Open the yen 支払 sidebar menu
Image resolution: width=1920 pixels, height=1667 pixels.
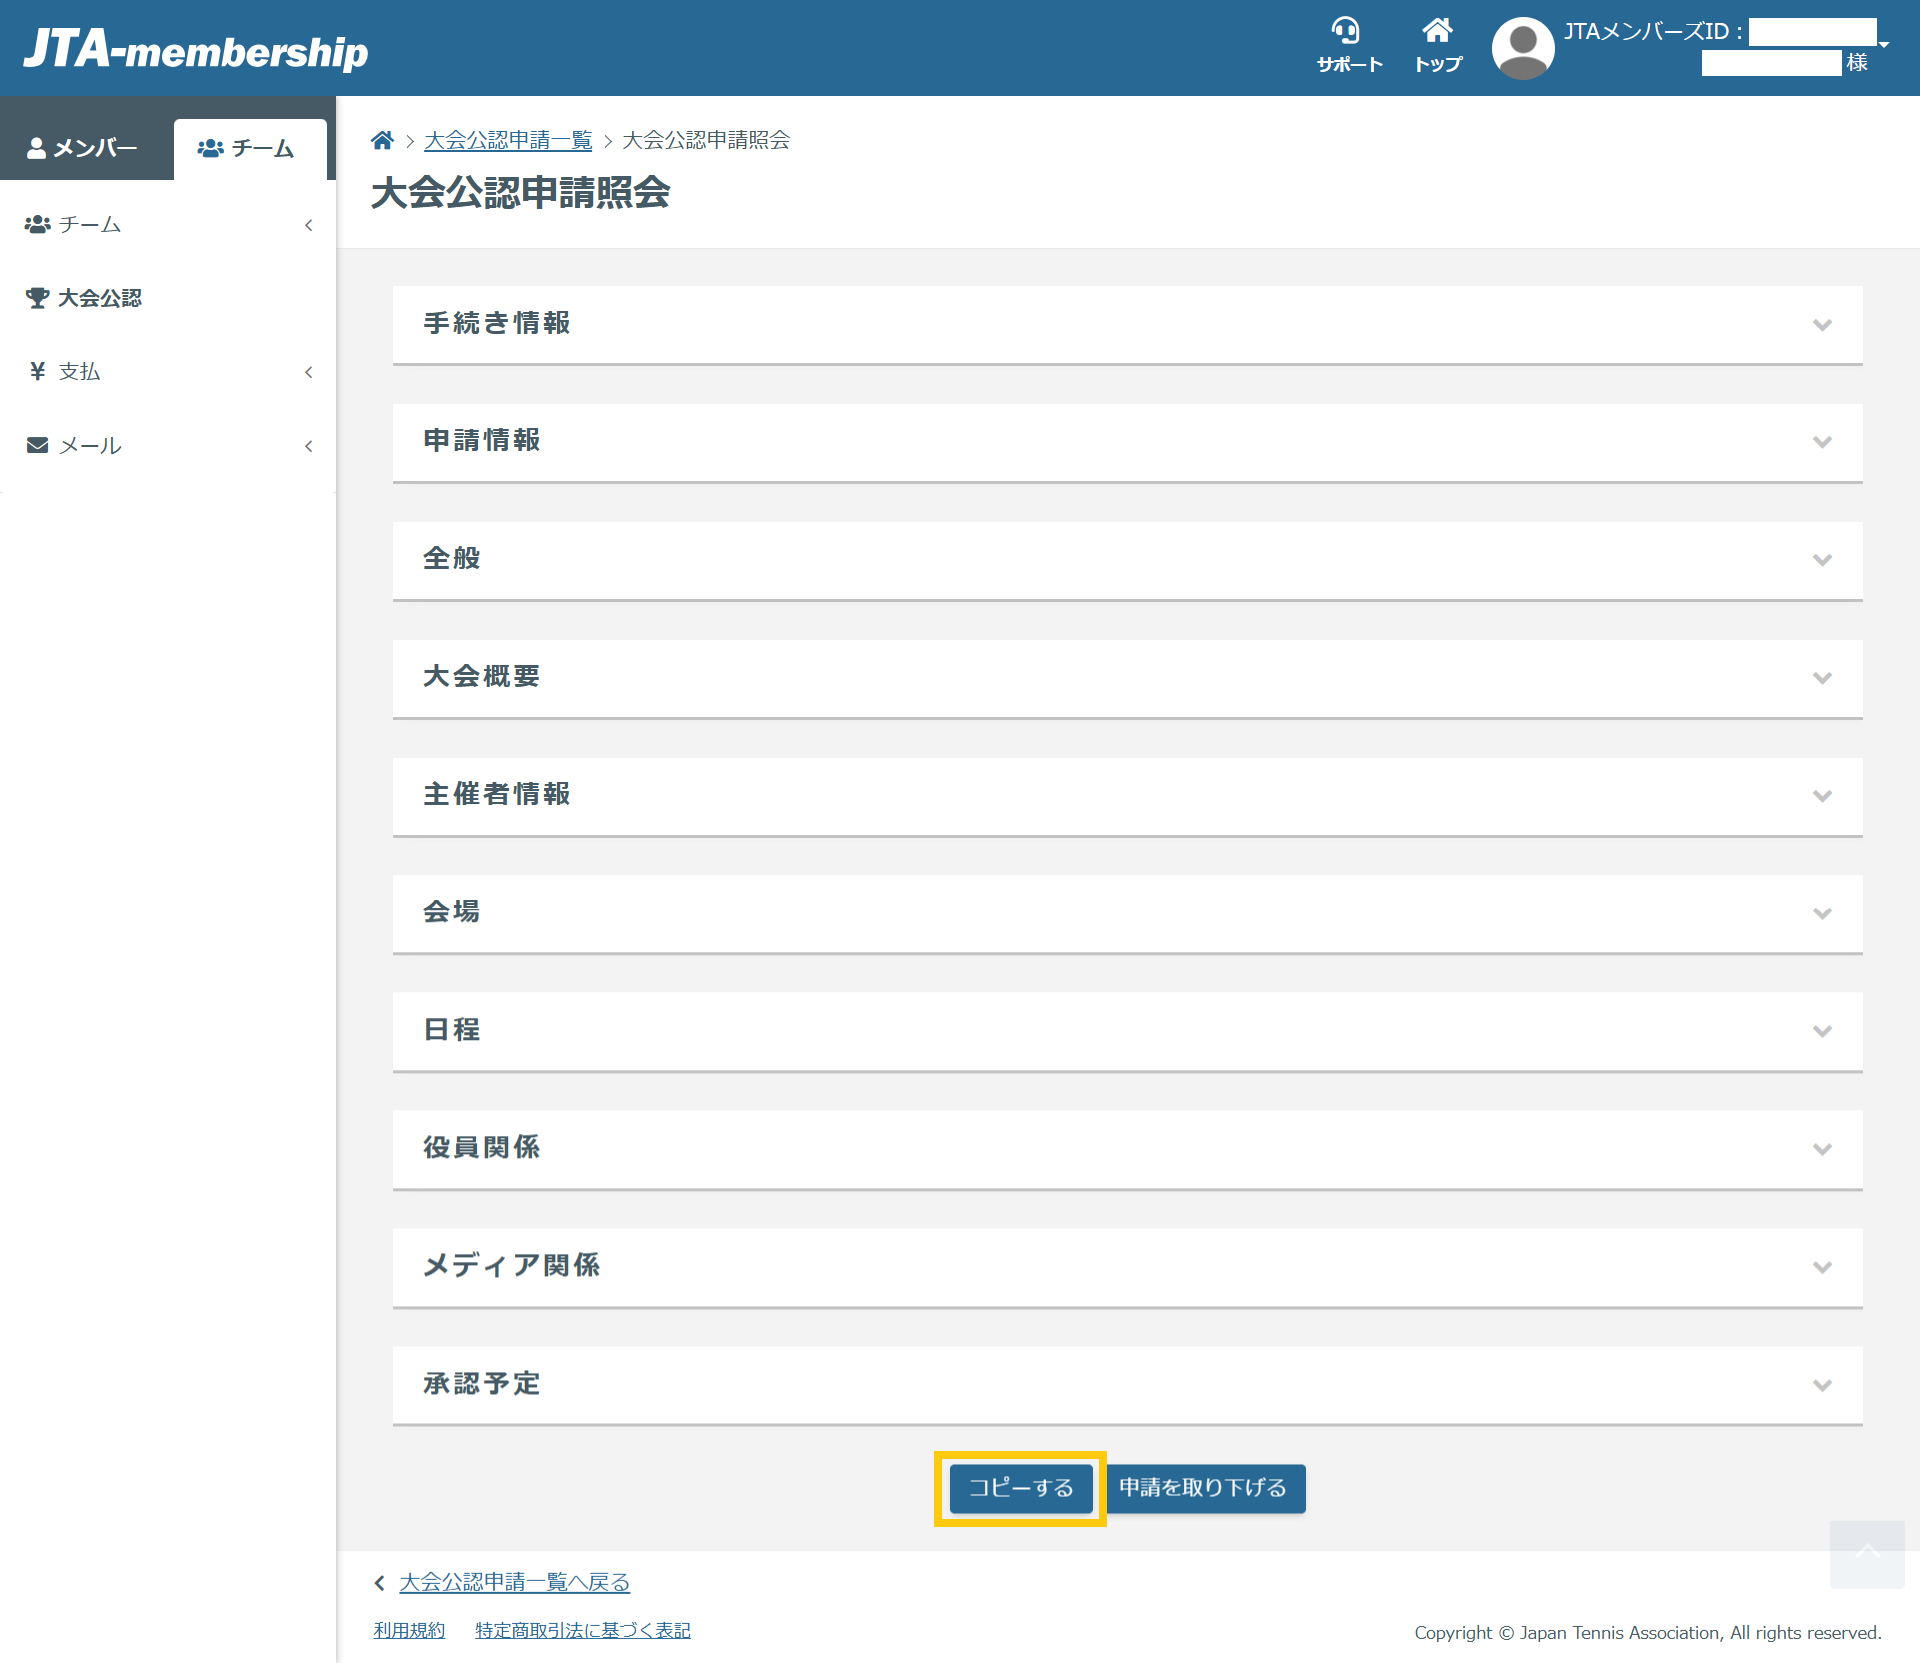pyautogui.click(x=167, y=372)
